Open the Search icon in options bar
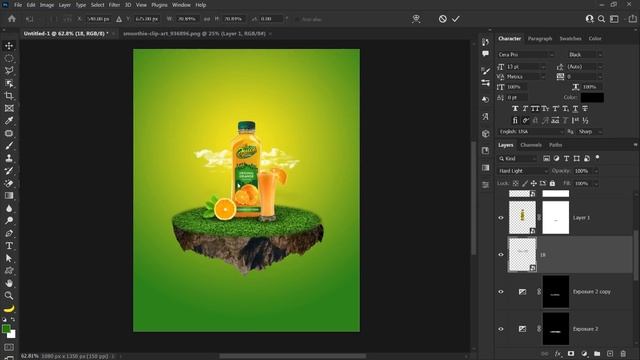The image size is (640, 360). coord(601,19)
